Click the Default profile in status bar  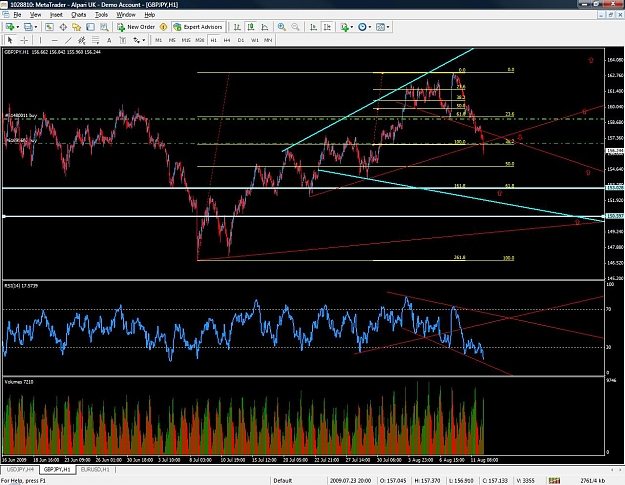tap(283, 481)
